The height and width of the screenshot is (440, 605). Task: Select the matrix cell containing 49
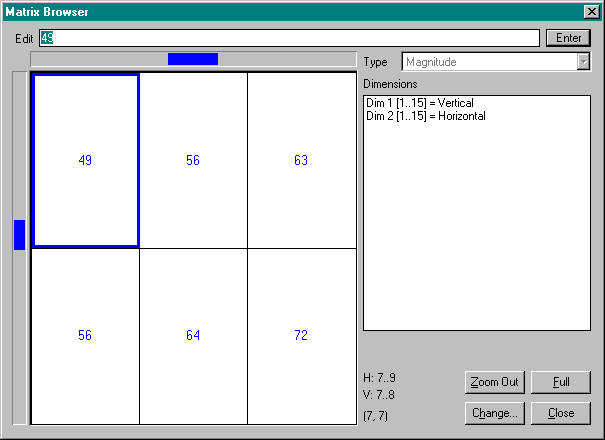coord(85,161)
